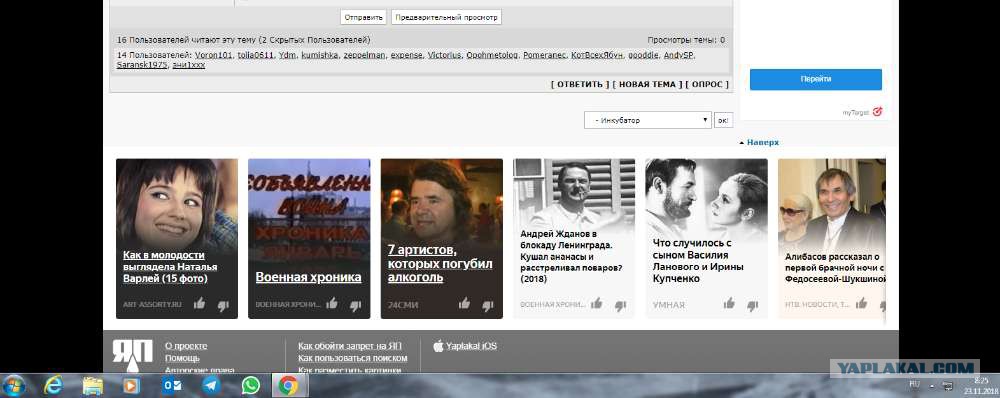Open the Инкубатор forum jump dropdown

[x=647, y=120]
